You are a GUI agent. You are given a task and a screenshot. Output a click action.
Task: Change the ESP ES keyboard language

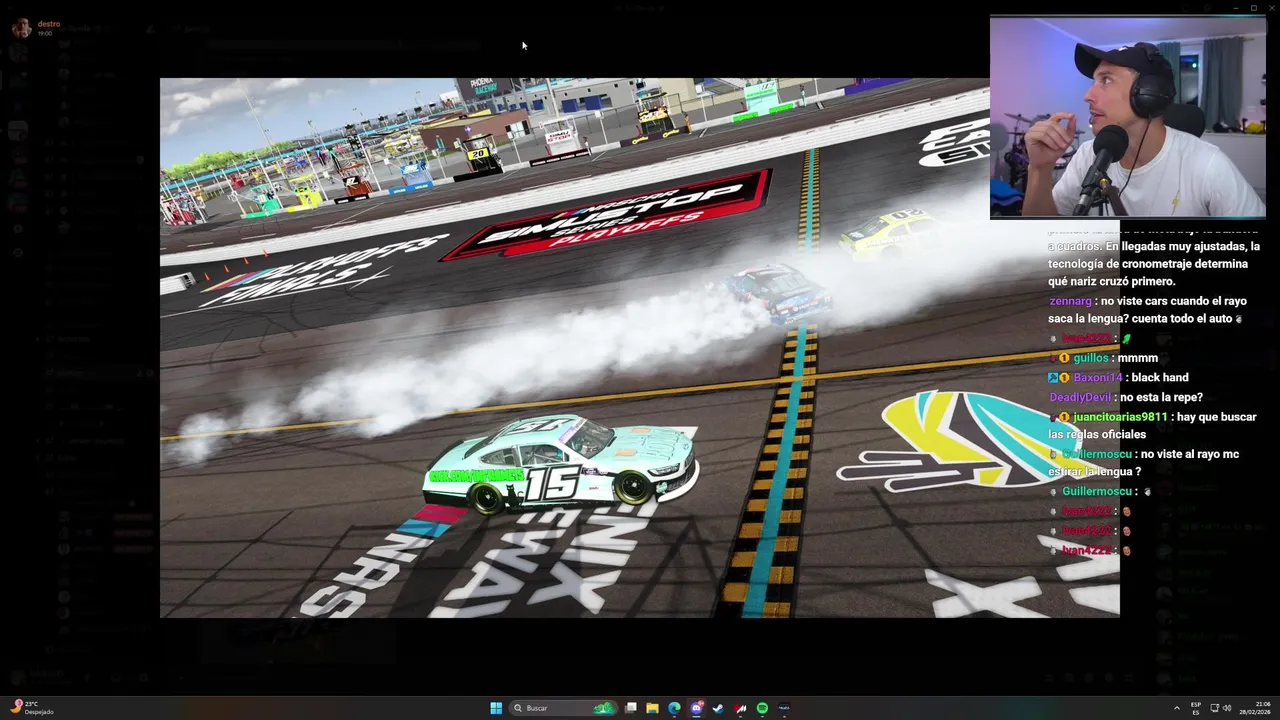[1196, 708]
